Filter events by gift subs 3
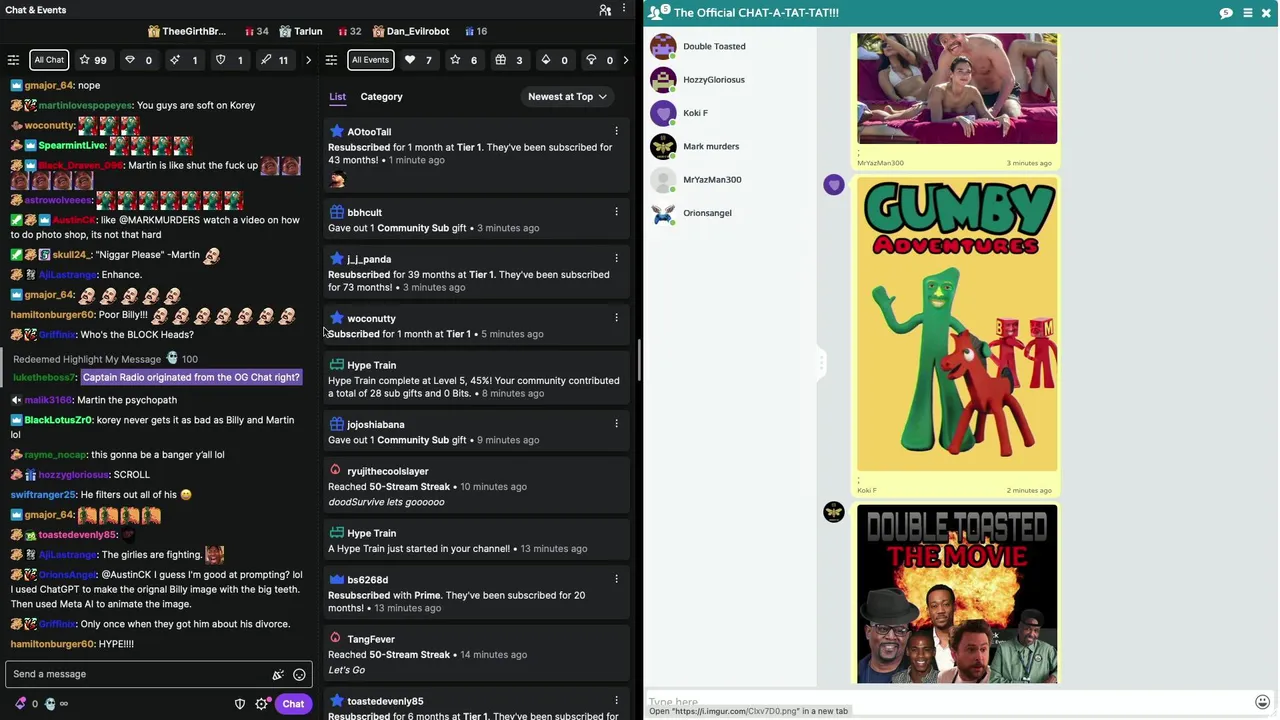 pyautogui.click(x=509, y=60)
